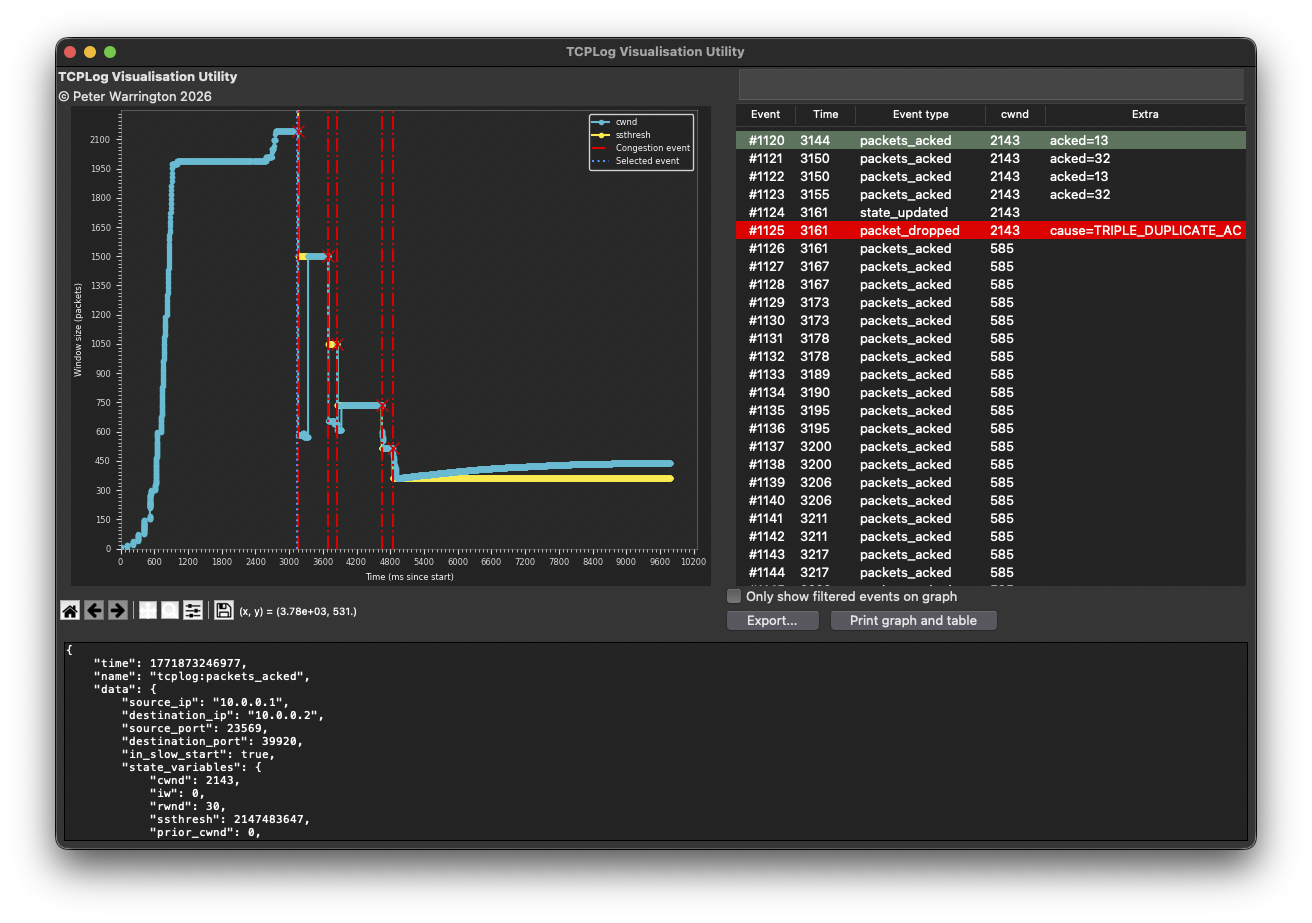This screenshot has width=1312, height=923.
Task: Select event row #1123
Action: (991, 195)
